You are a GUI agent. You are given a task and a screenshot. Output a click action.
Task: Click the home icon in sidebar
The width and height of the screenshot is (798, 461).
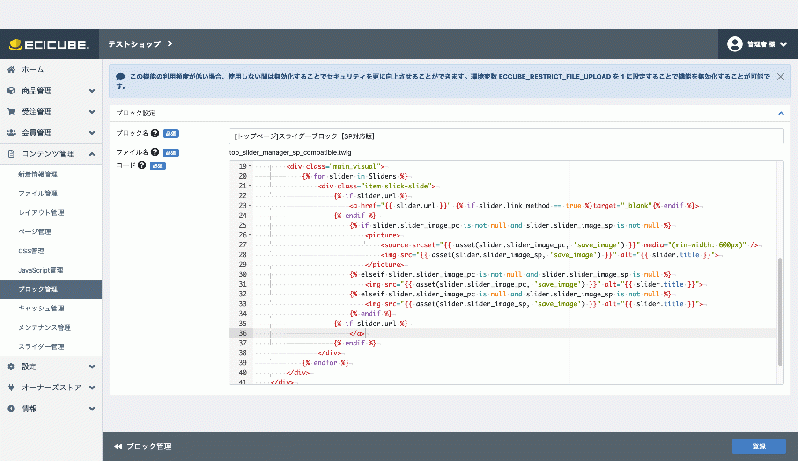point(11,69)
